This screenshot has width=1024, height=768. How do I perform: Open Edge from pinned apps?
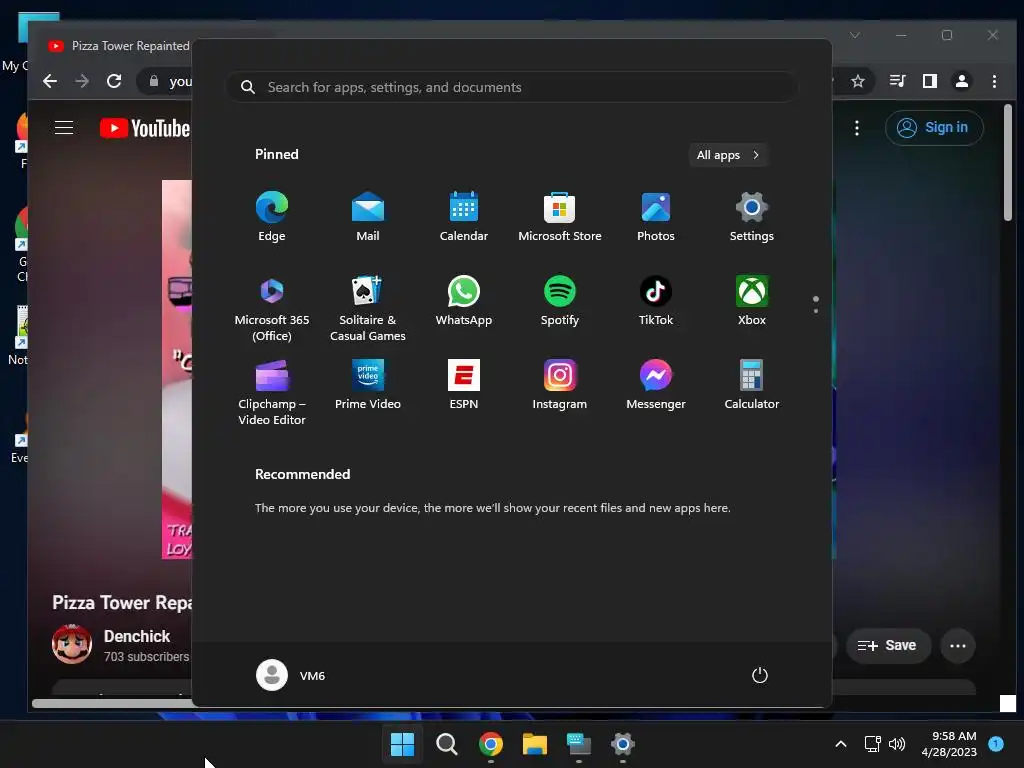pos(272,217)
